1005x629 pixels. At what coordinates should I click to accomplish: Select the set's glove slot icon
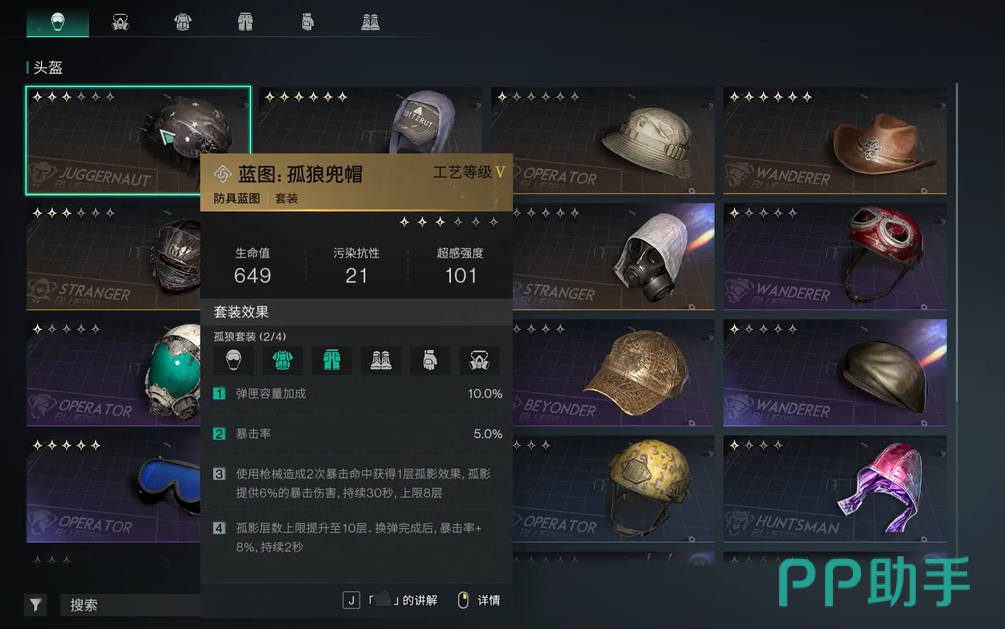pos(430,360)
